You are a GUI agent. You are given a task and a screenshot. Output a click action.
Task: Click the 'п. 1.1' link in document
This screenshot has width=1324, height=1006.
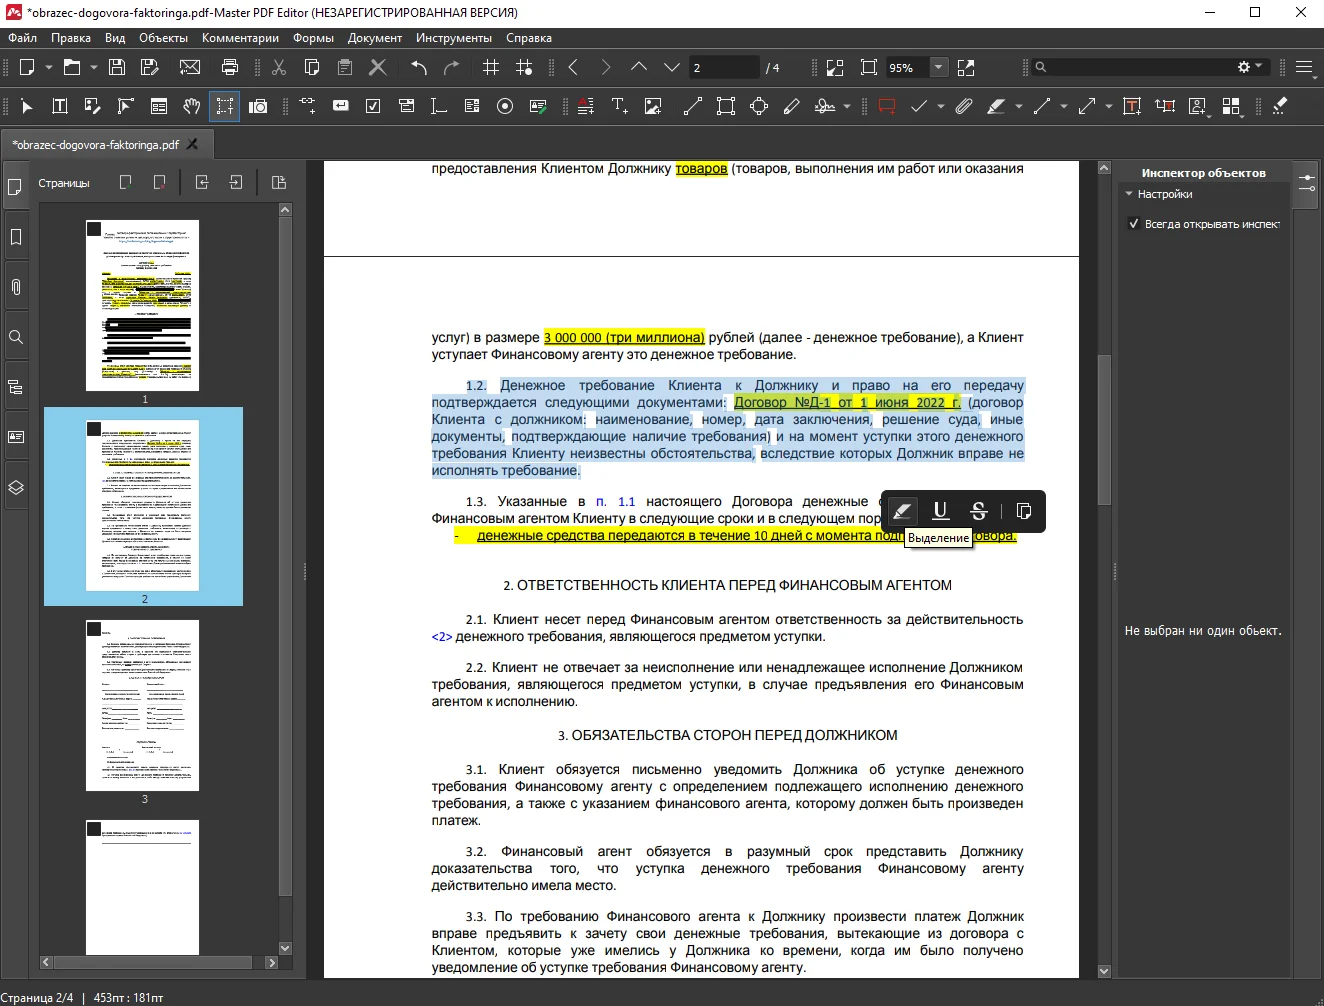pyautogui.click(x=616, y=501)
